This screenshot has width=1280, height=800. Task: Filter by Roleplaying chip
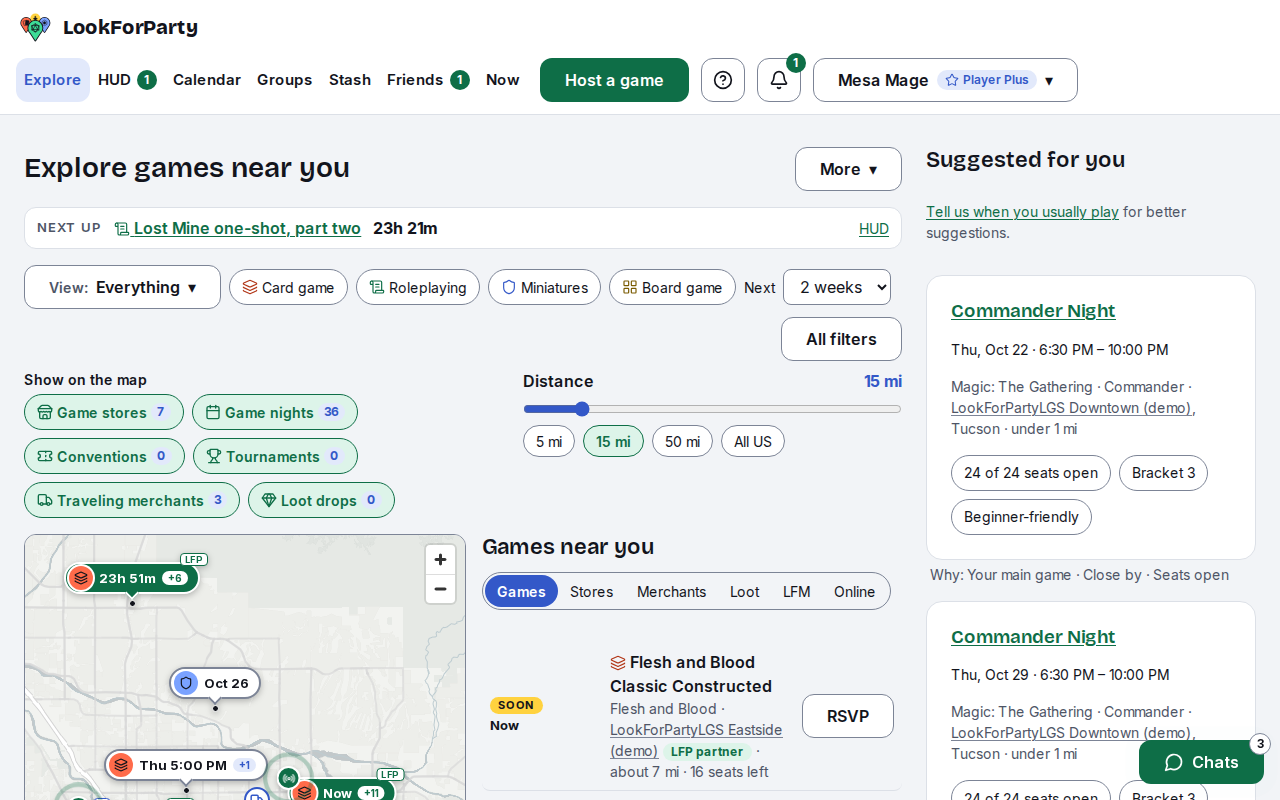(418, 287)
